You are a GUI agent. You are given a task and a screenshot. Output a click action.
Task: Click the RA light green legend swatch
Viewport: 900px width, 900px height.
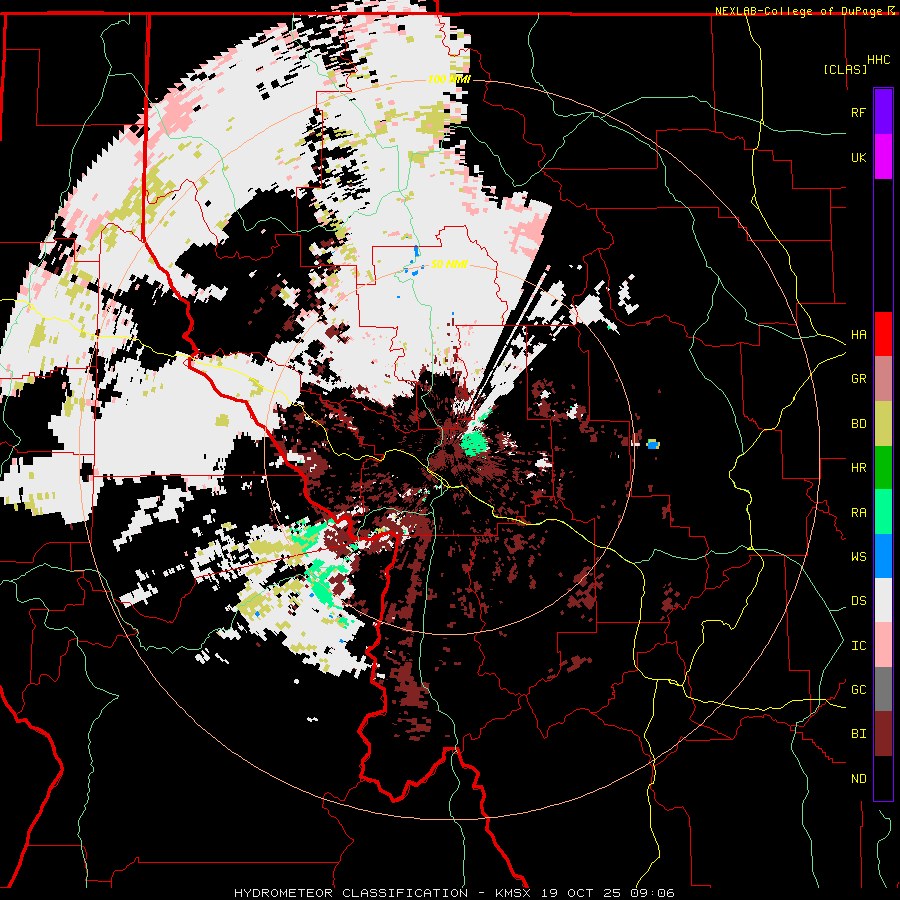point(883,512)
